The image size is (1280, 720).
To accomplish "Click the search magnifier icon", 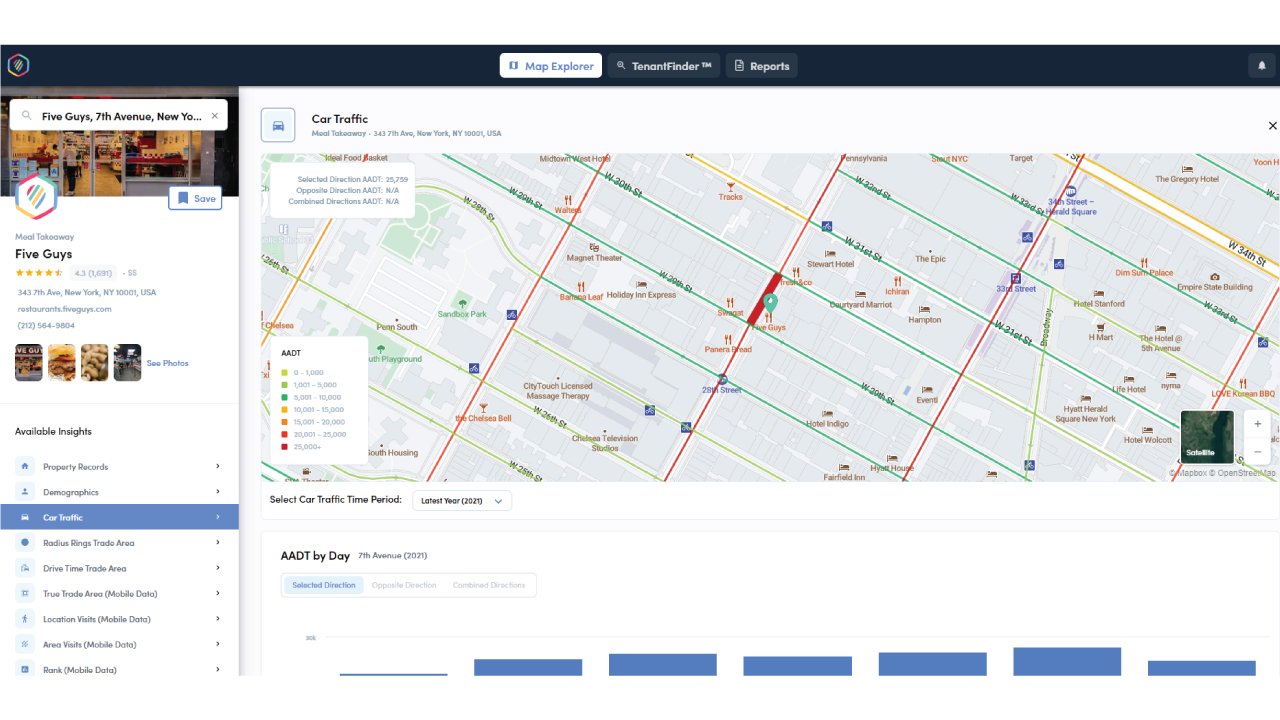I will (27, 116).
